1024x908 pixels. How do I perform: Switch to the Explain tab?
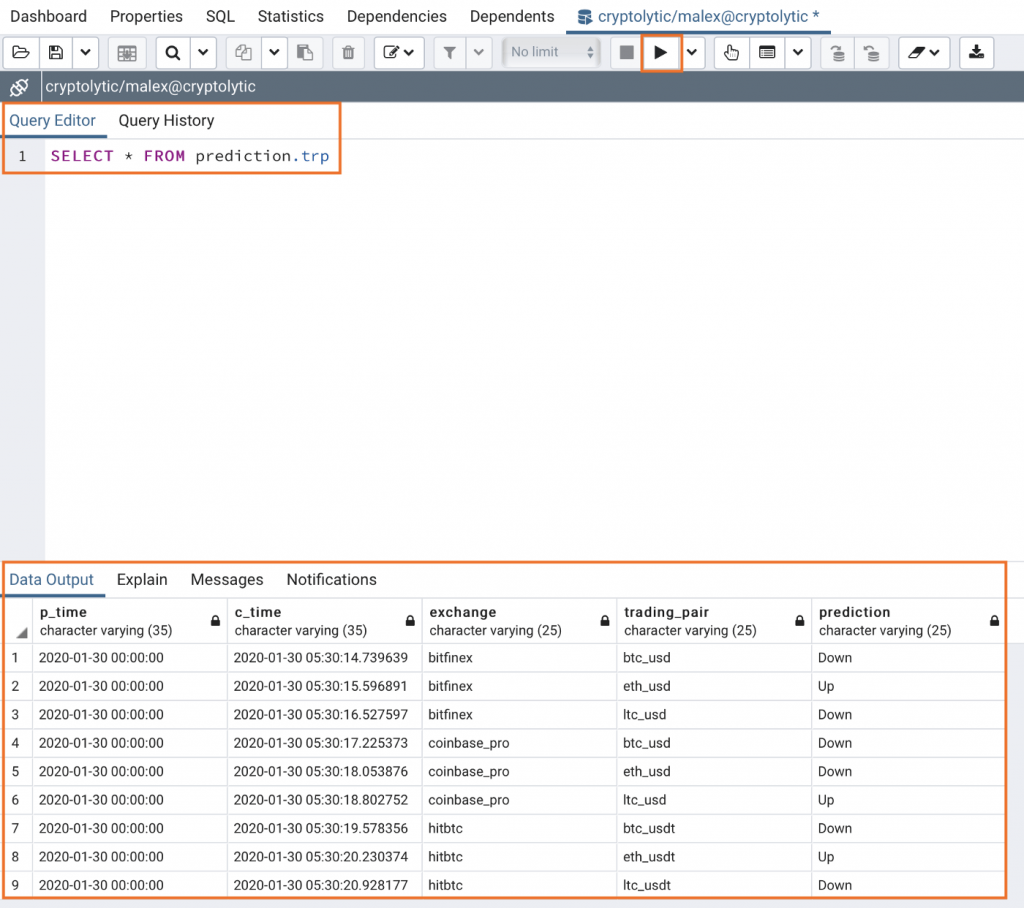coord(142,579)
